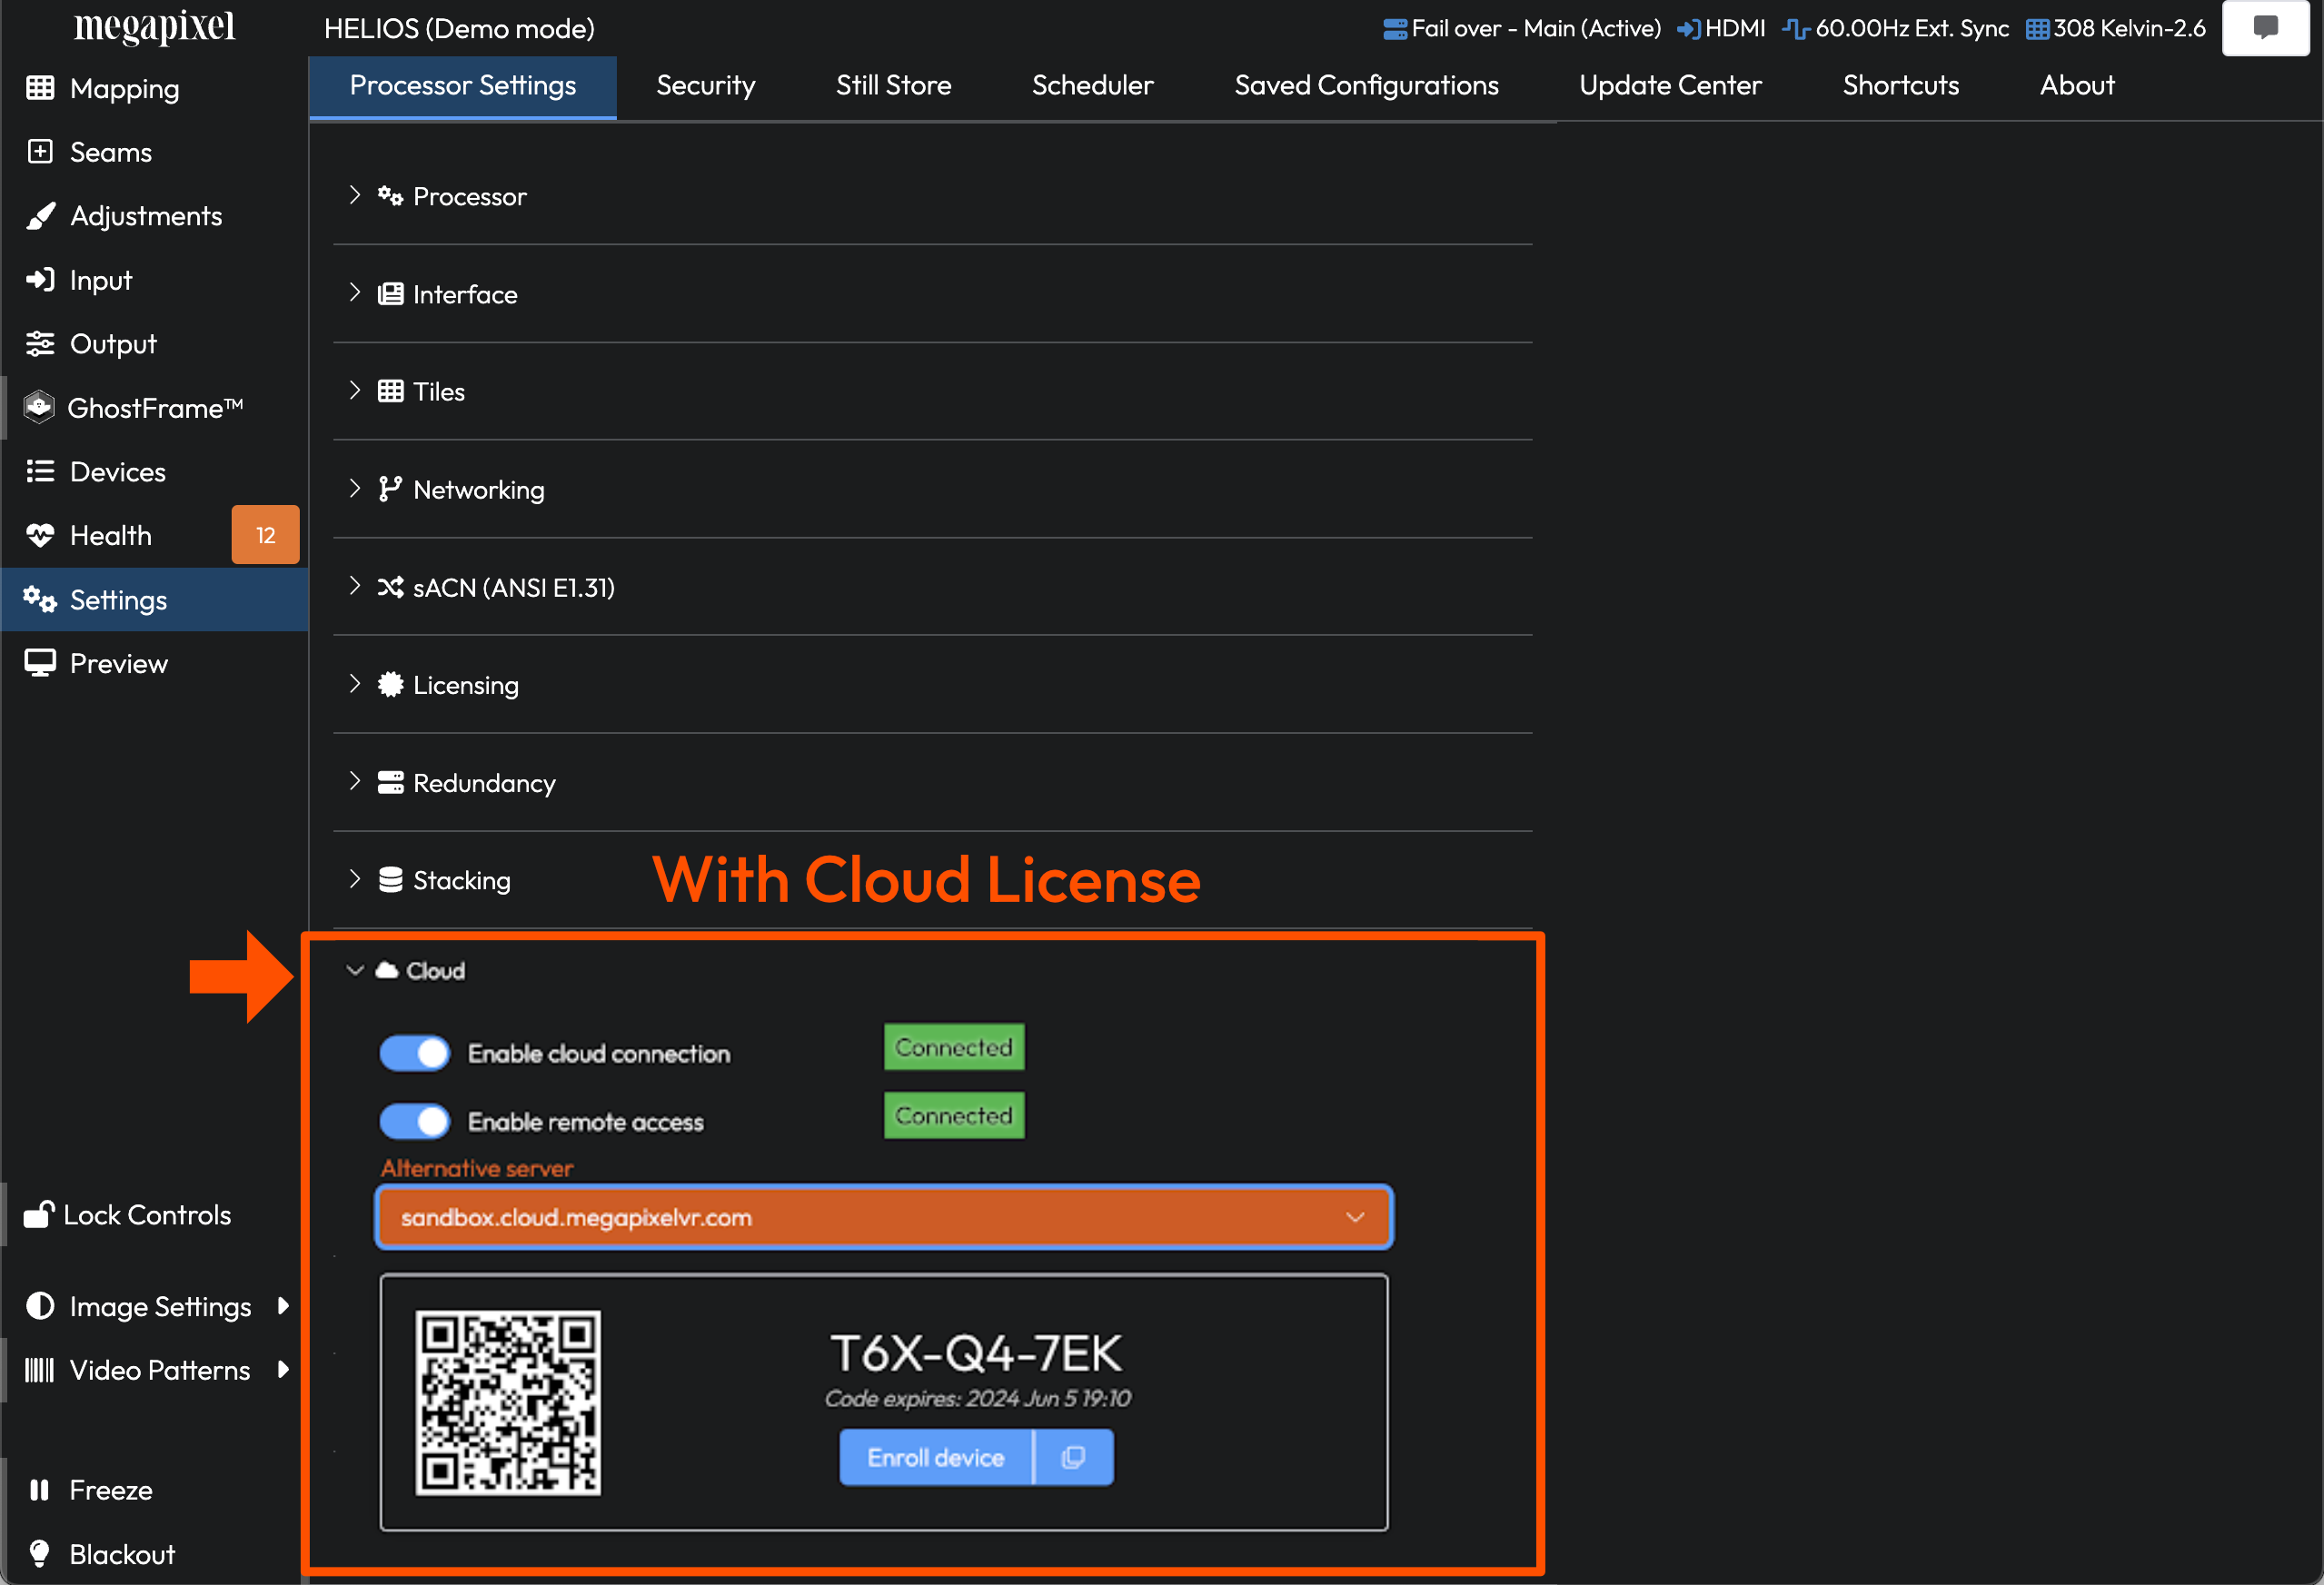Open the Shortcuts tab
The height and width of the screenshot is (1585, 2324).
click(1900, 86)
